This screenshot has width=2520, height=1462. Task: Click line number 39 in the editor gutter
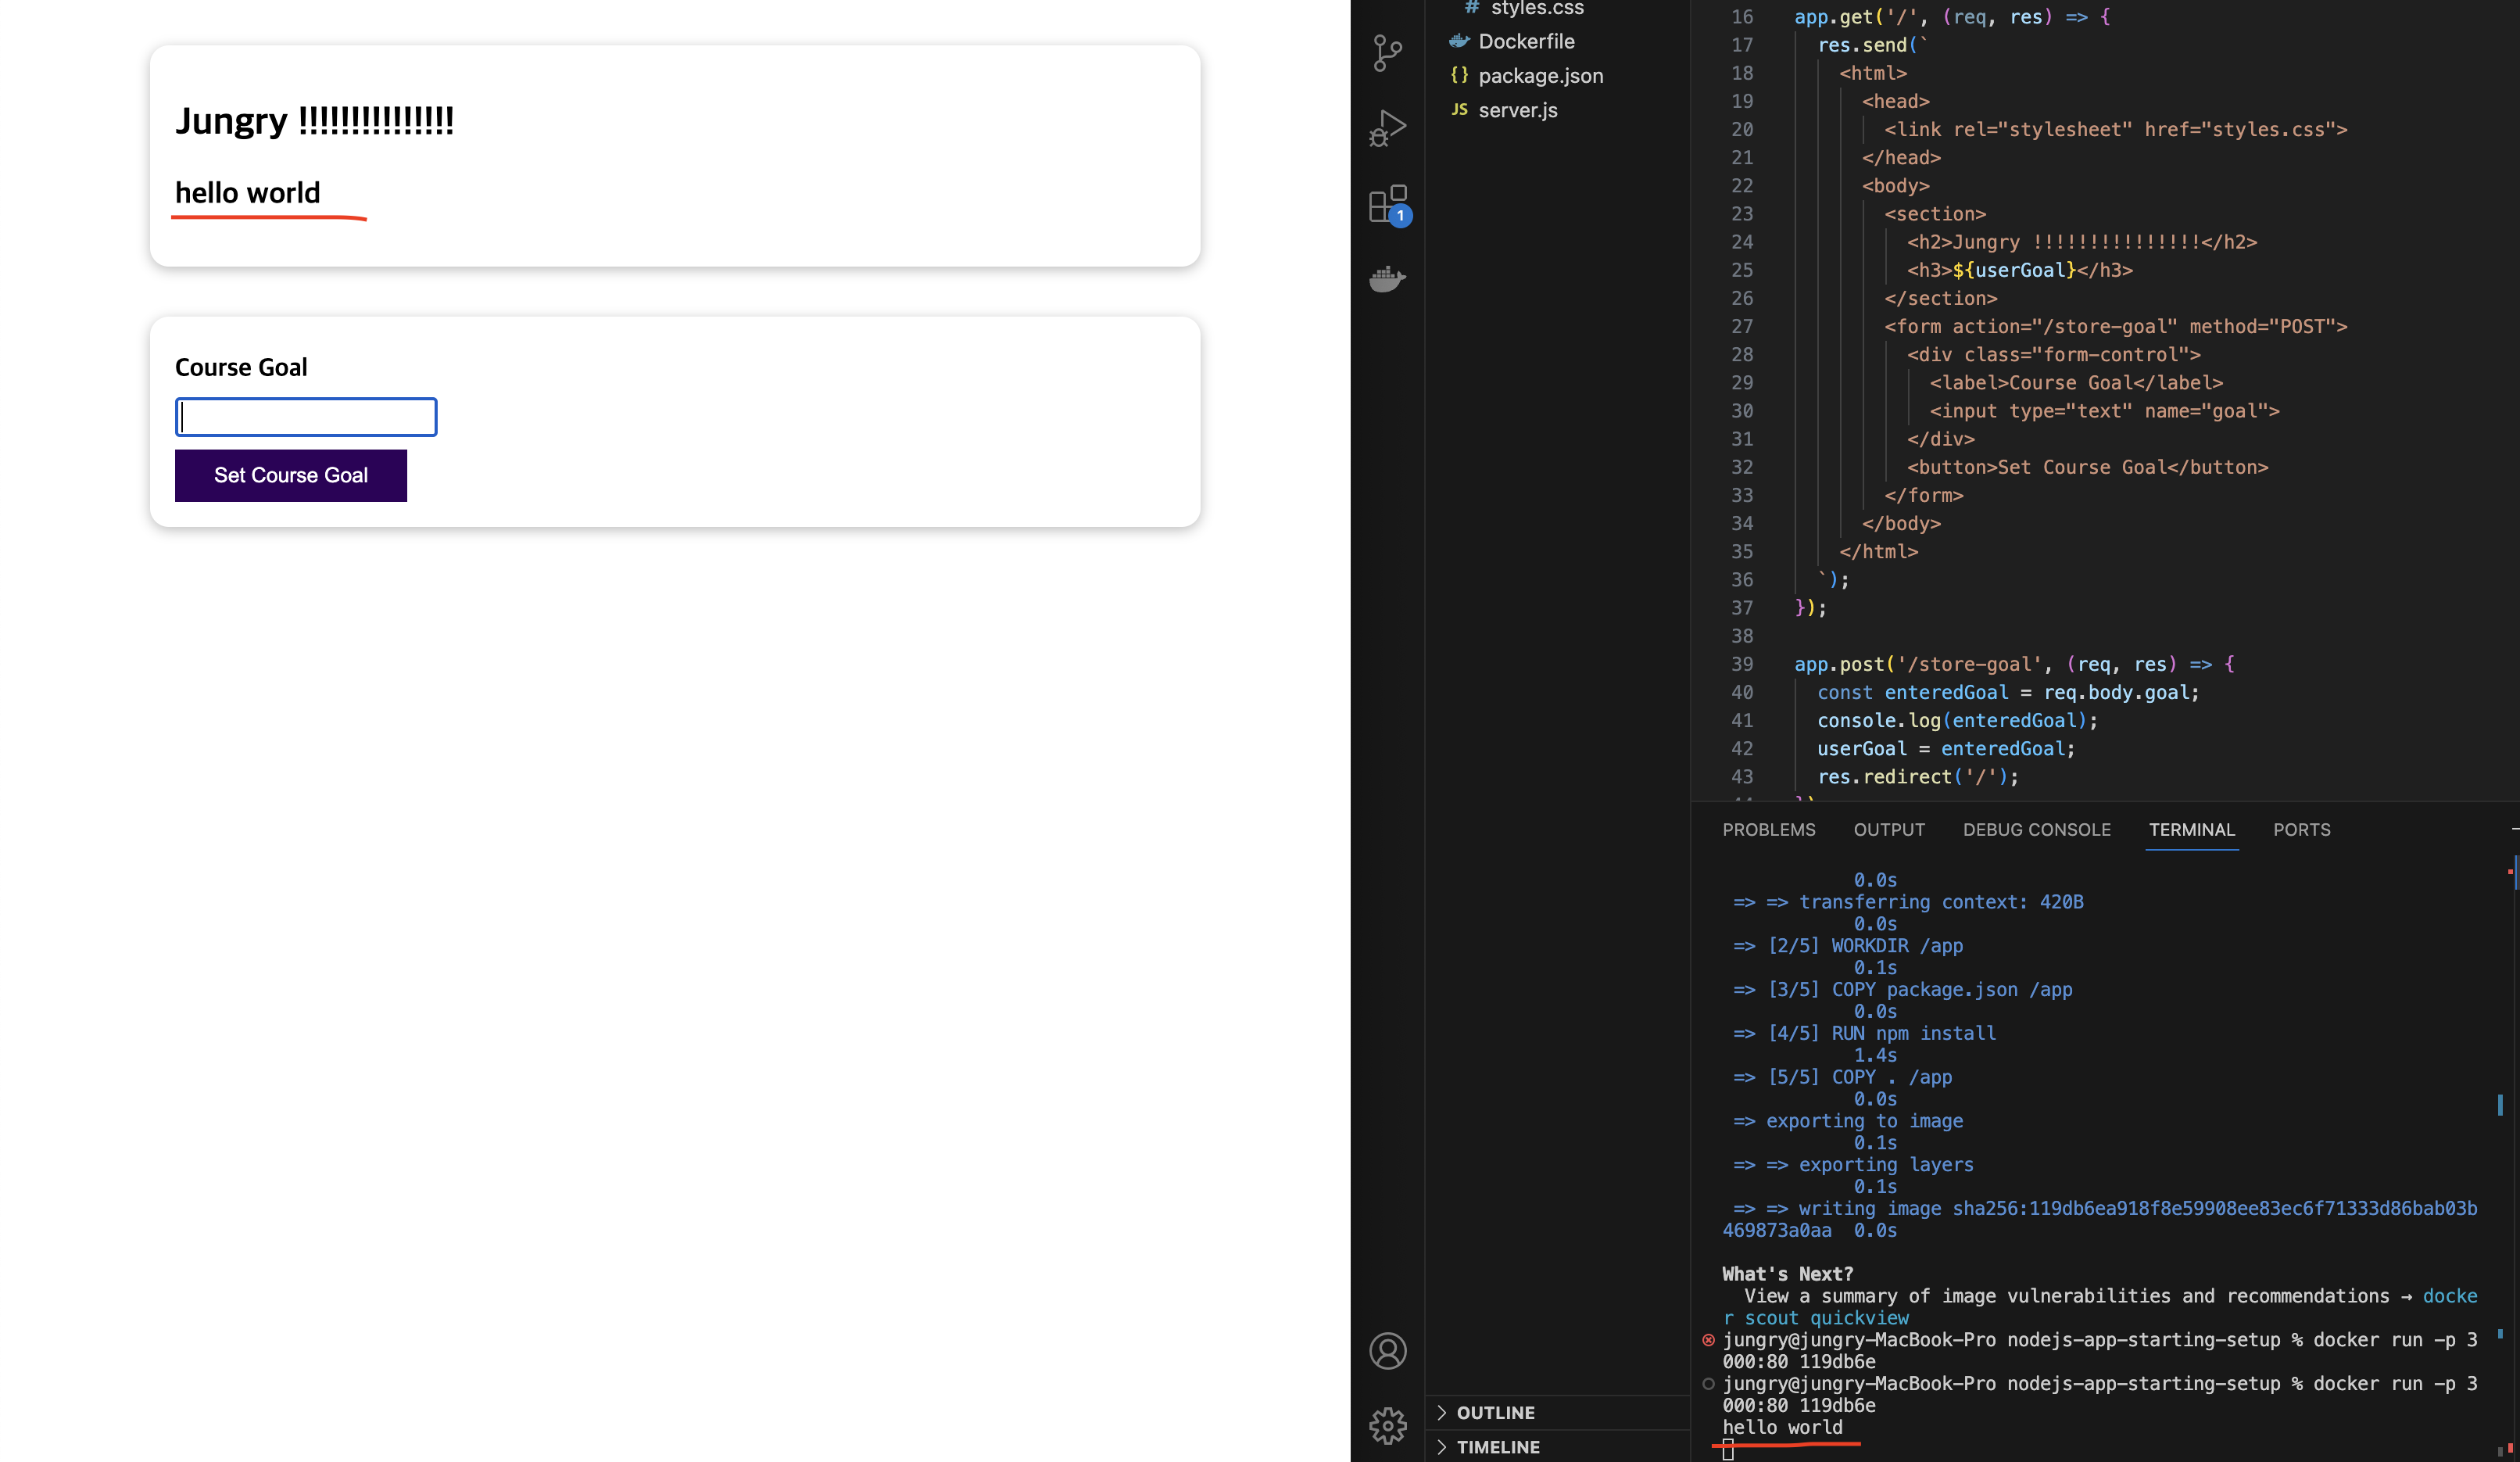point(1742,664)
